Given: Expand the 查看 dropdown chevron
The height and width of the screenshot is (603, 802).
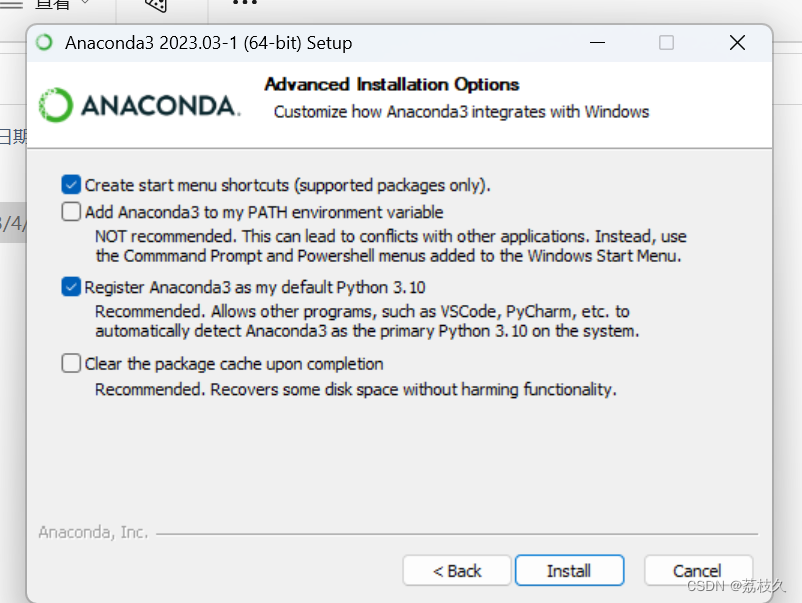Looking at the screenshot, I should click(84, 4).
